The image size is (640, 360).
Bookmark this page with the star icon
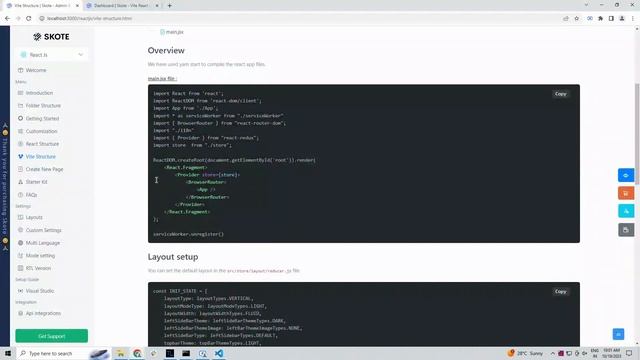click(576, 18)
